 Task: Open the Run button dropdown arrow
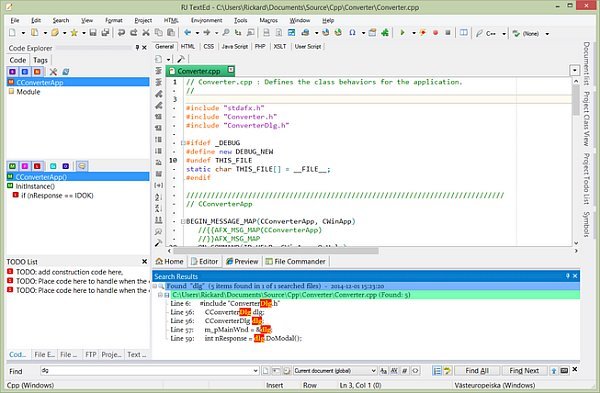(414, 34)
